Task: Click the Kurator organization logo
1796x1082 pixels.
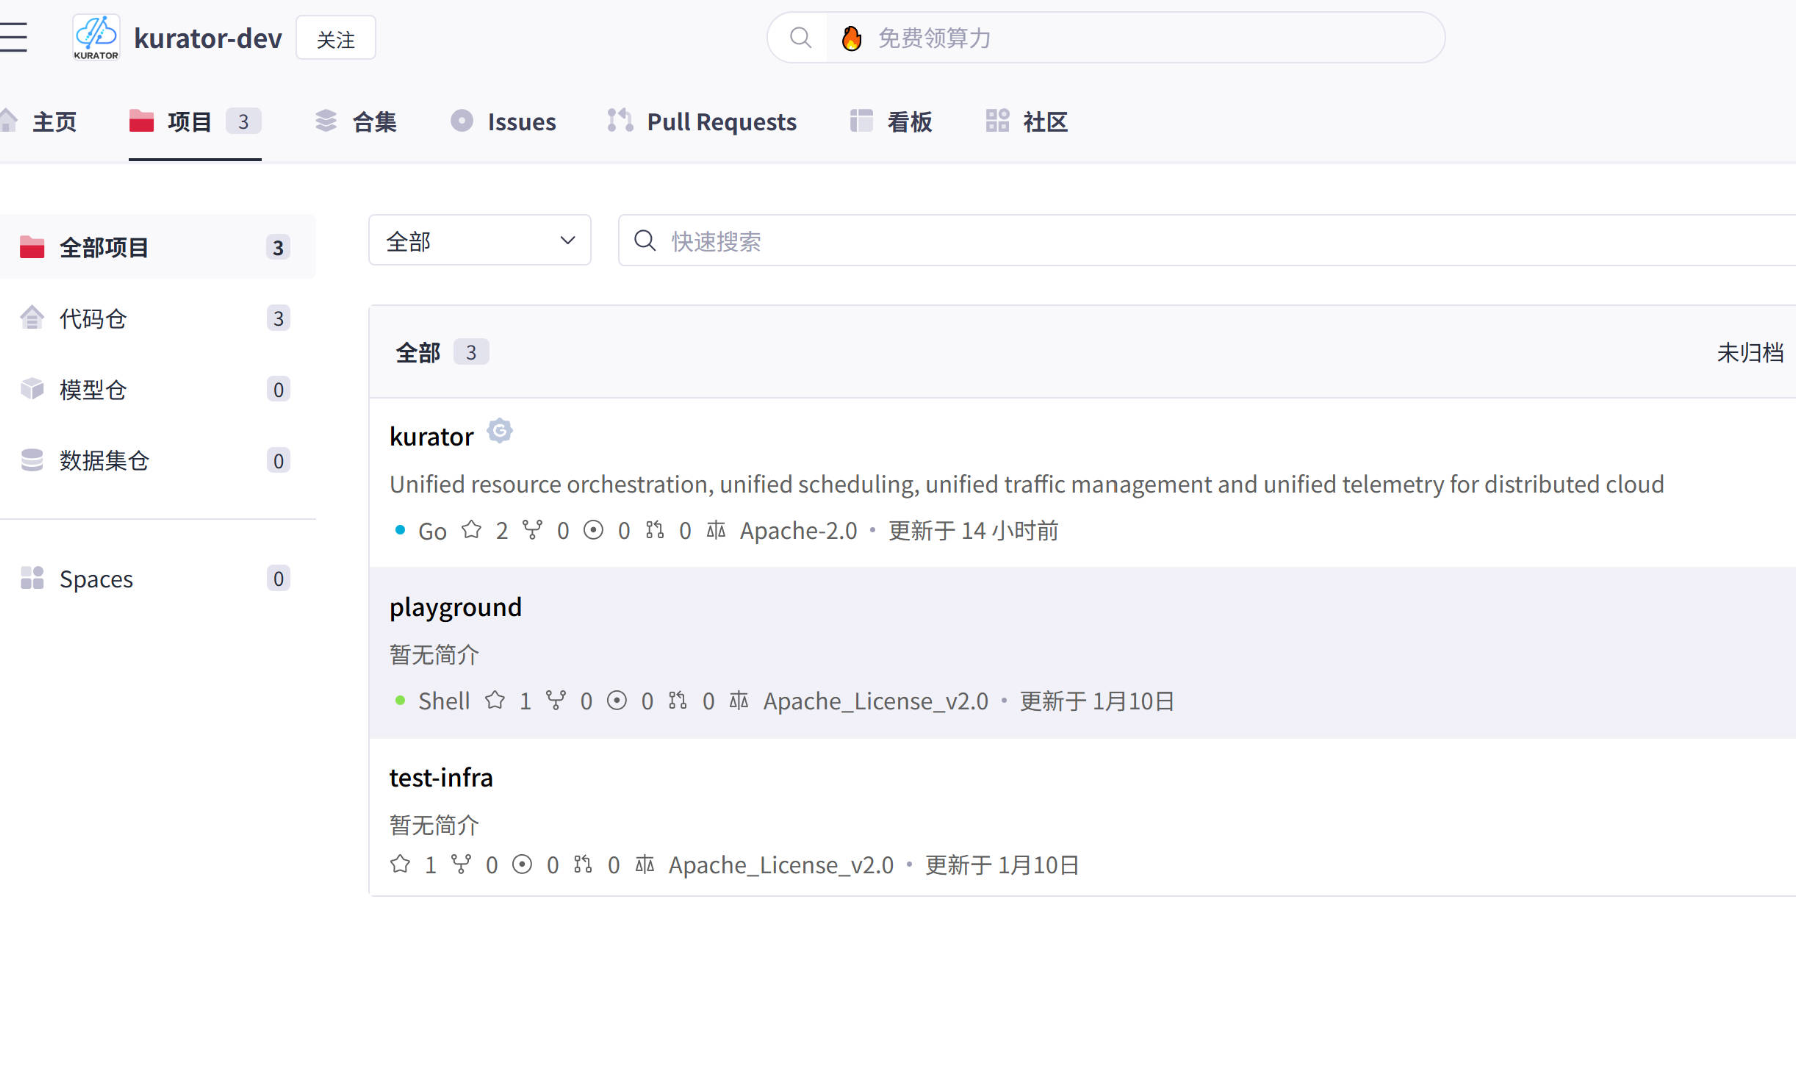Action: pyautogui.click(x=96, y=38)
